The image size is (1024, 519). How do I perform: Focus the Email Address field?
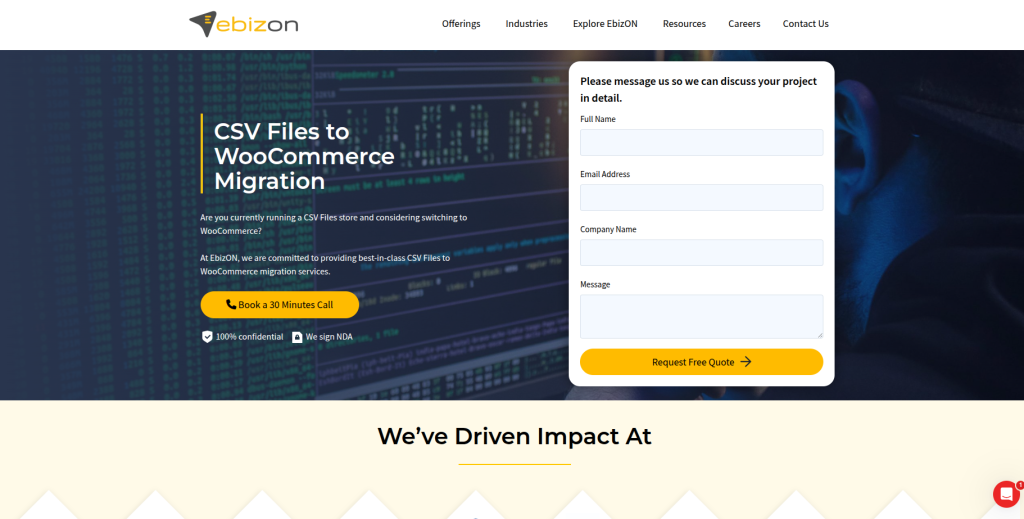point(701,197)
